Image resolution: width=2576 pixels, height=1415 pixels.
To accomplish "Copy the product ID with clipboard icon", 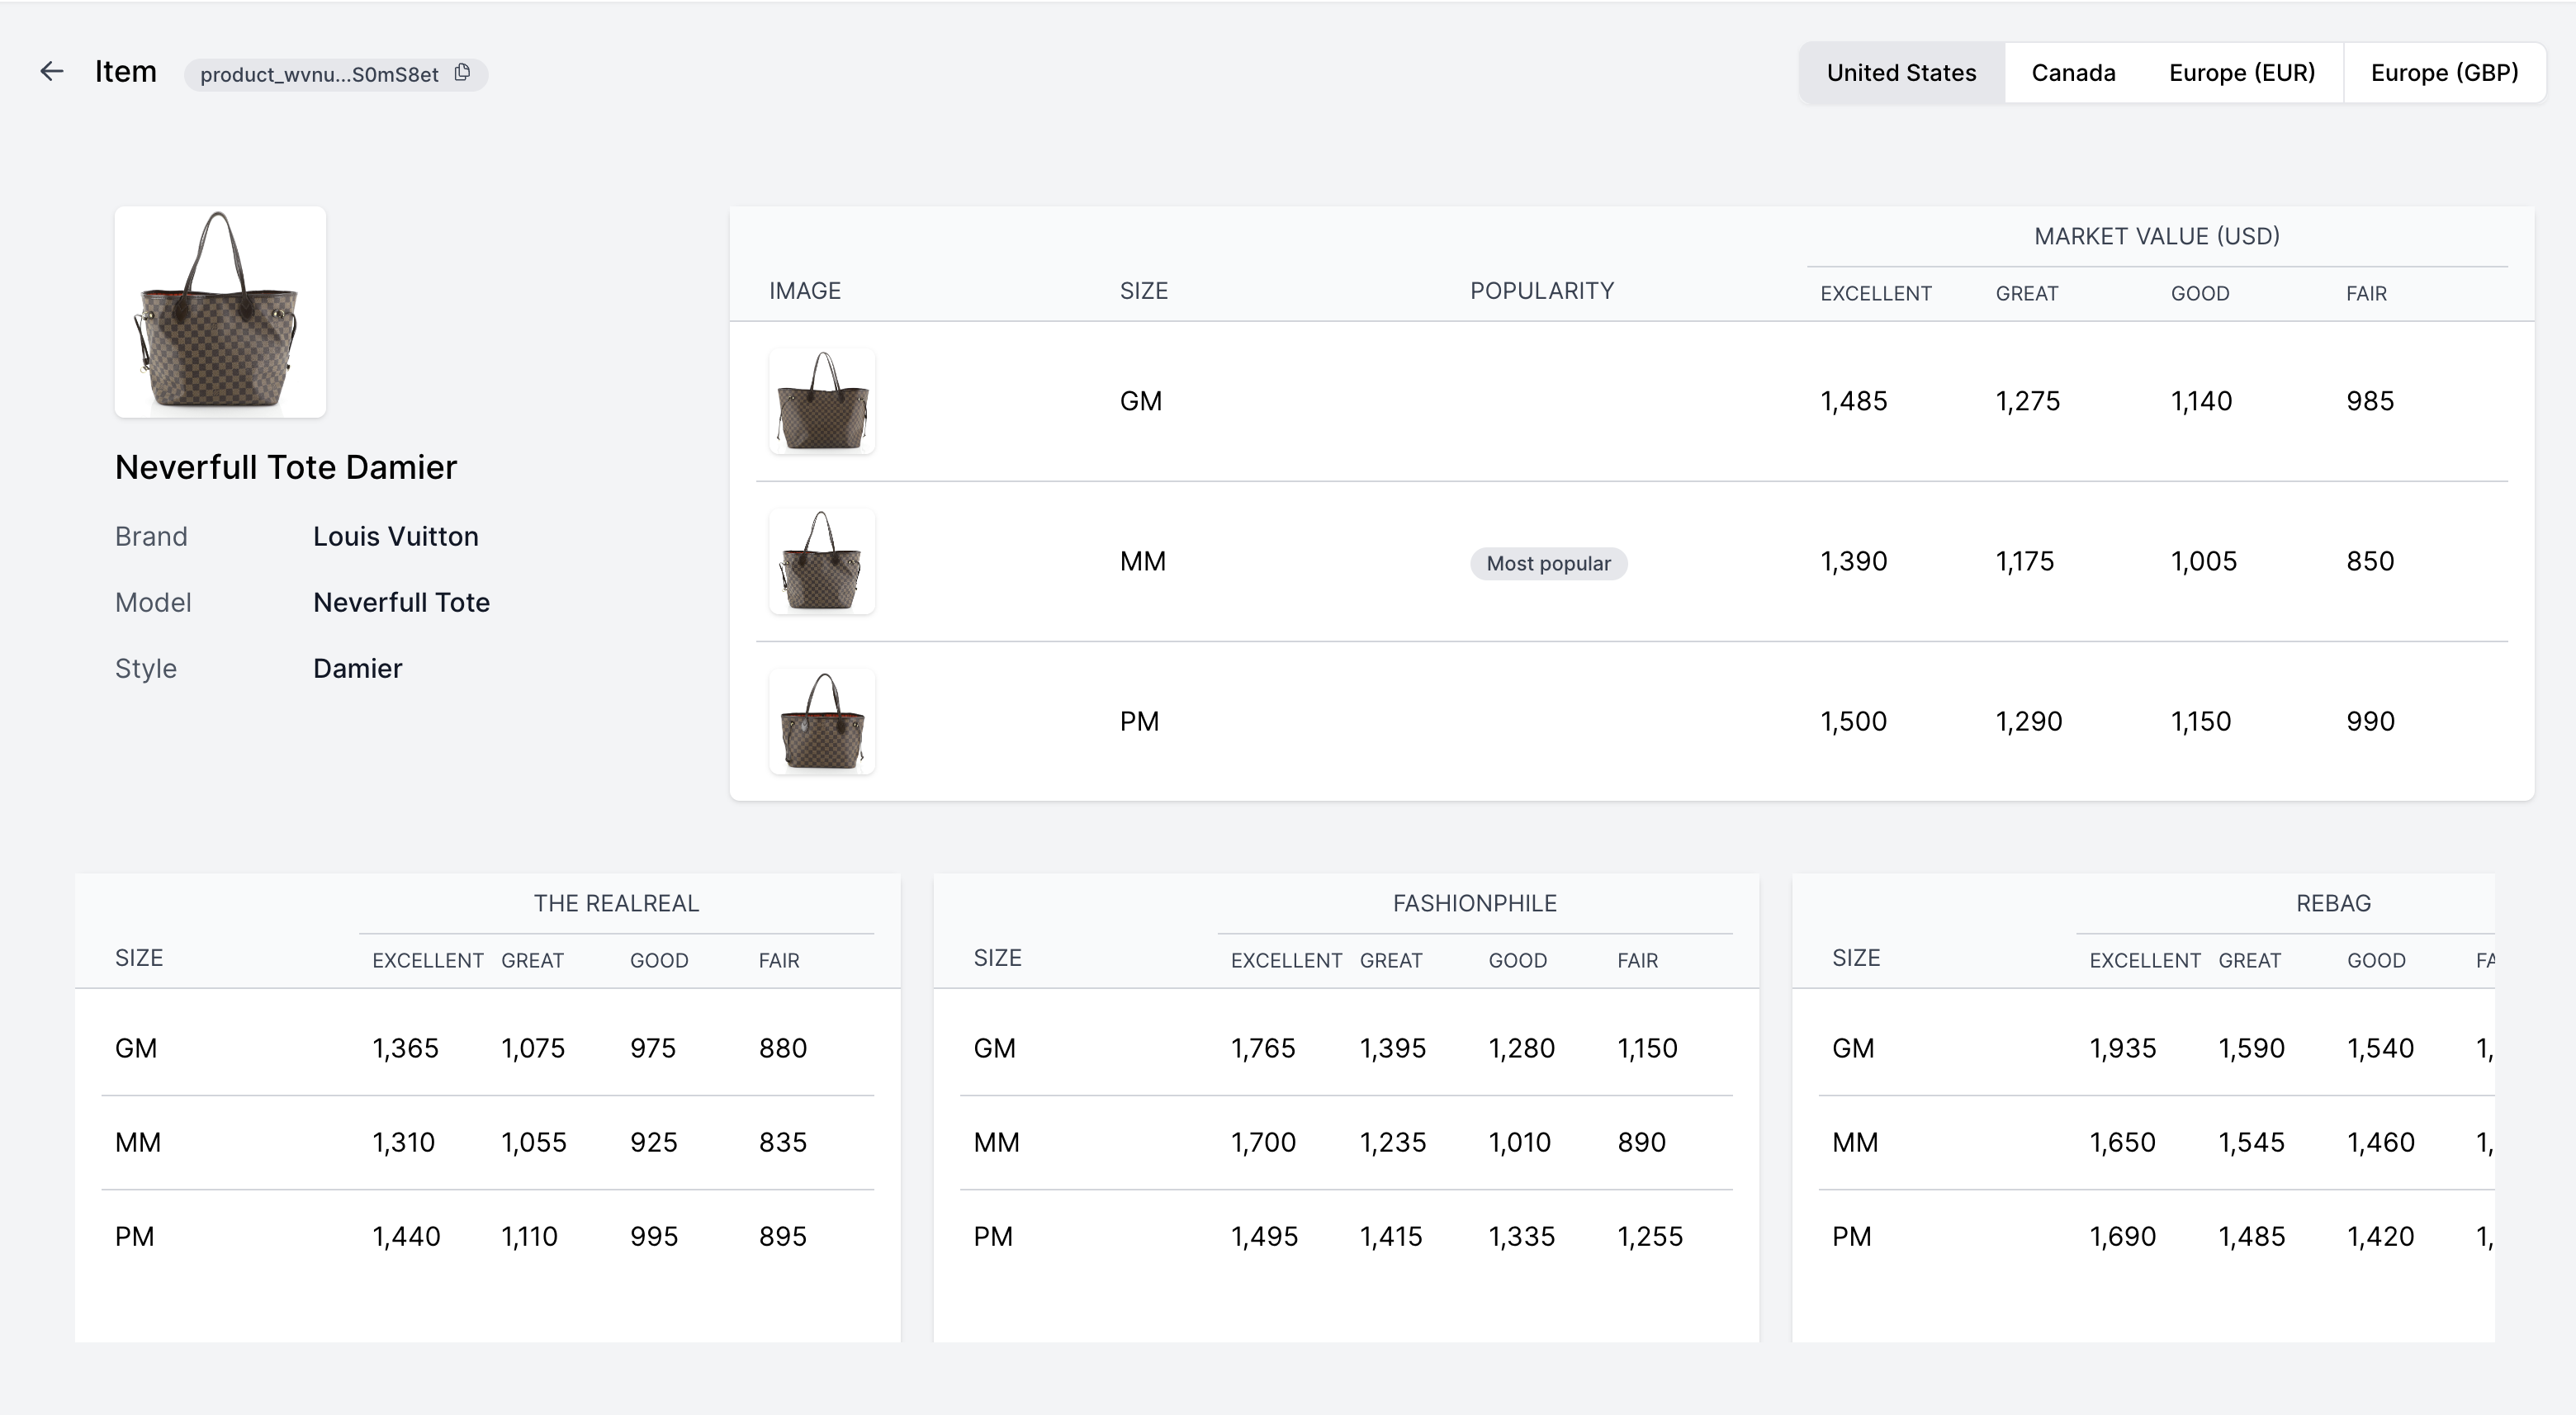I will 462,73.
